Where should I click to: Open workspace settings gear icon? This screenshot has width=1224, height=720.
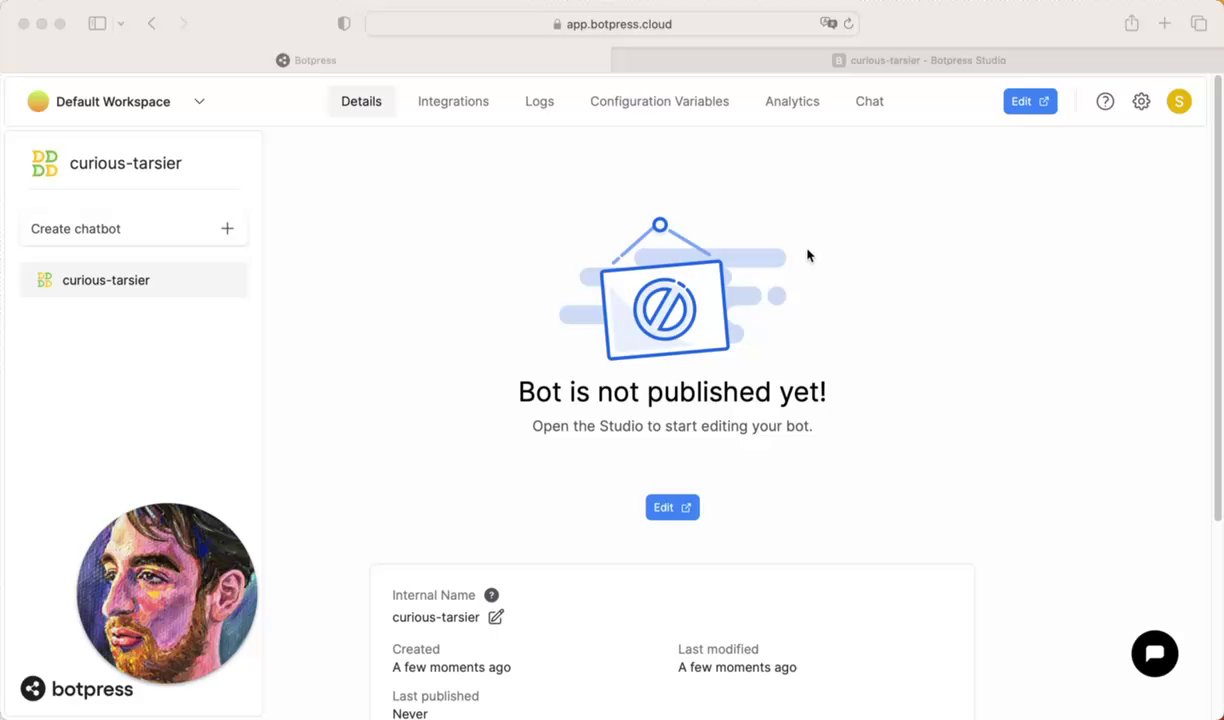(x=1141, y=101)
